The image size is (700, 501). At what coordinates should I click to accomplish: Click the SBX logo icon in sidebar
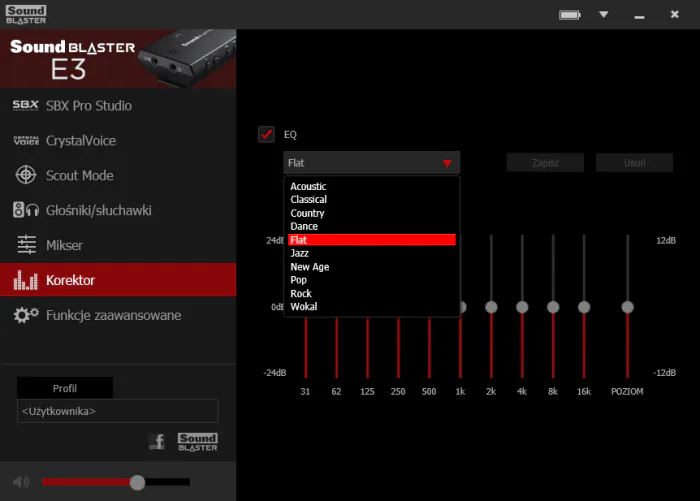tap(25, 105)
